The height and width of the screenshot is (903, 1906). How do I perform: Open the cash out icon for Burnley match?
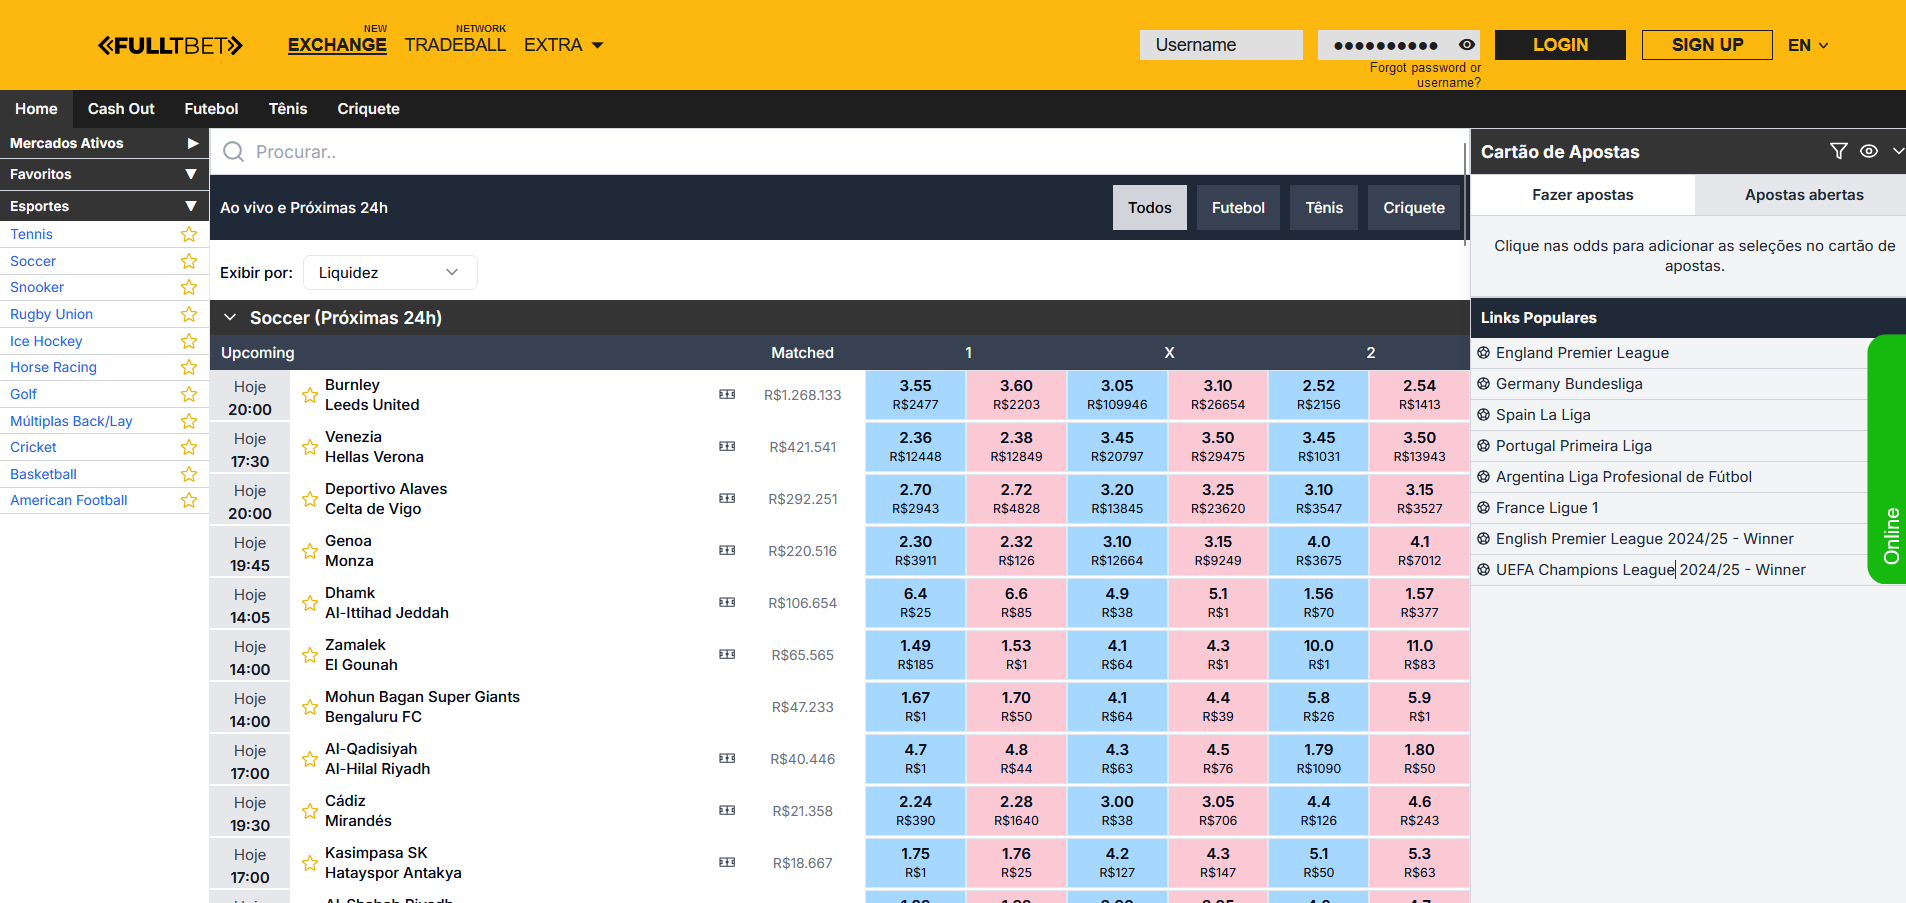coord(727,395)
